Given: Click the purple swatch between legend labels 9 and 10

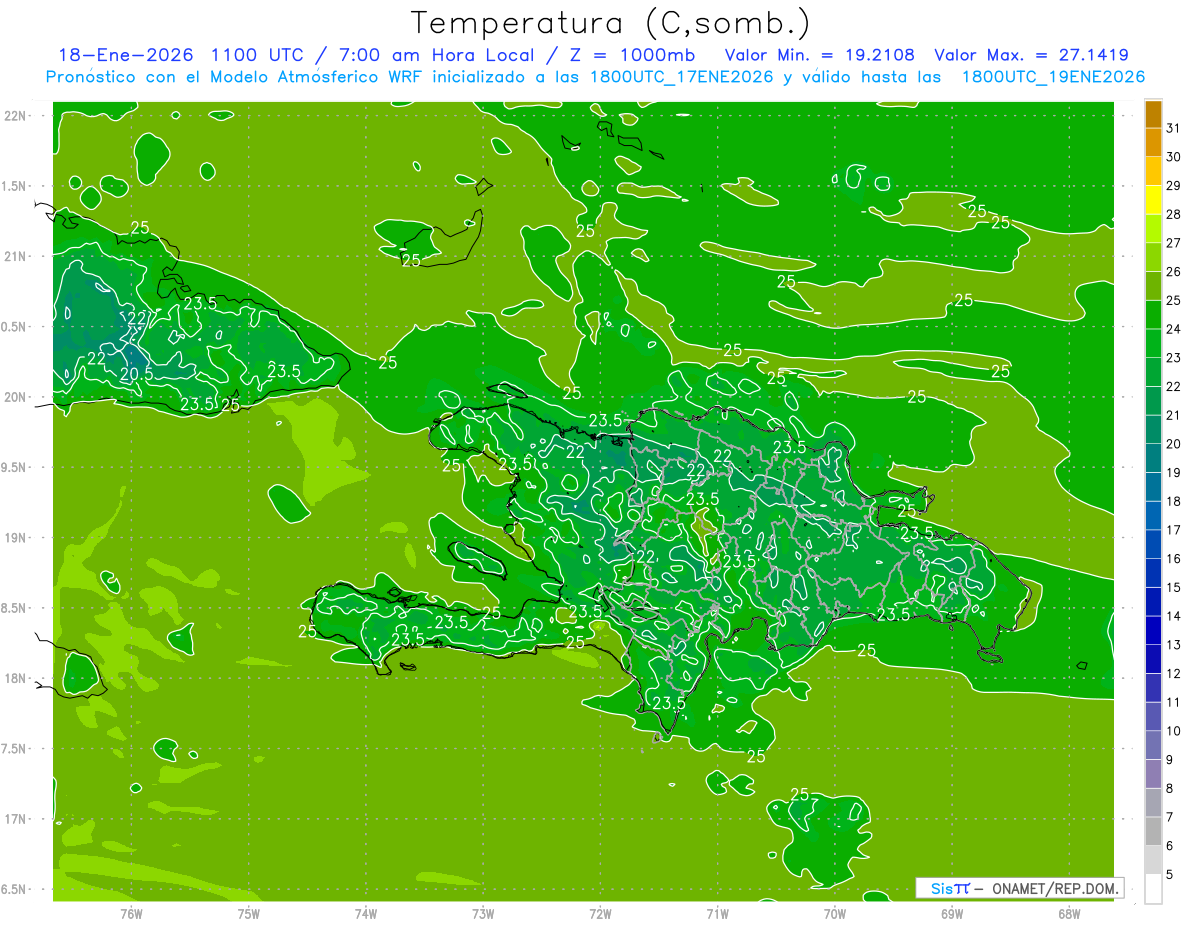Looking at the screenshot, I should click(1153, 745).
